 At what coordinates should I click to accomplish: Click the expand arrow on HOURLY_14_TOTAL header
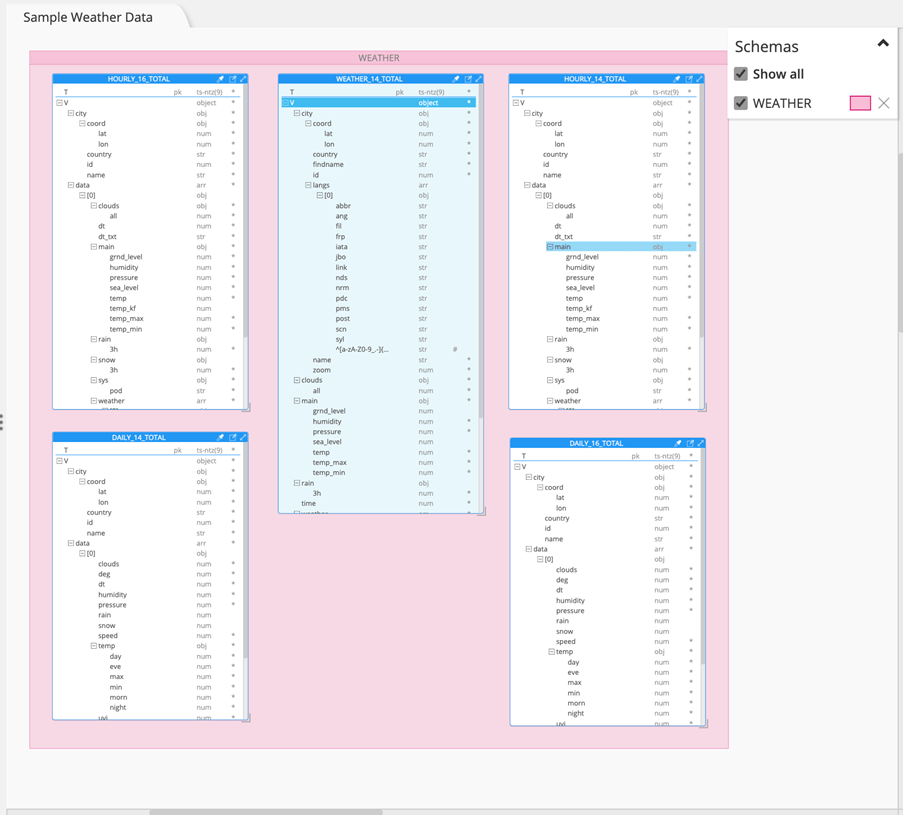pos(699,78)
